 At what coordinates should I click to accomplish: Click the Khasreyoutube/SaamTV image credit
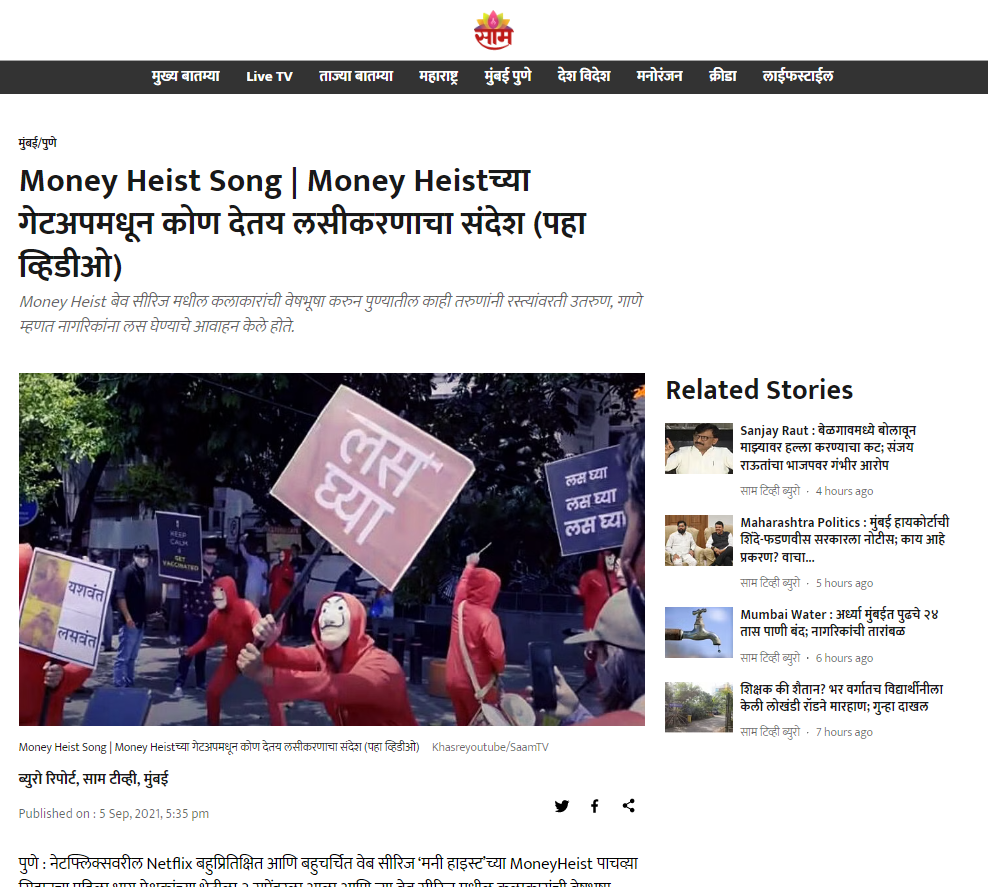490,747
